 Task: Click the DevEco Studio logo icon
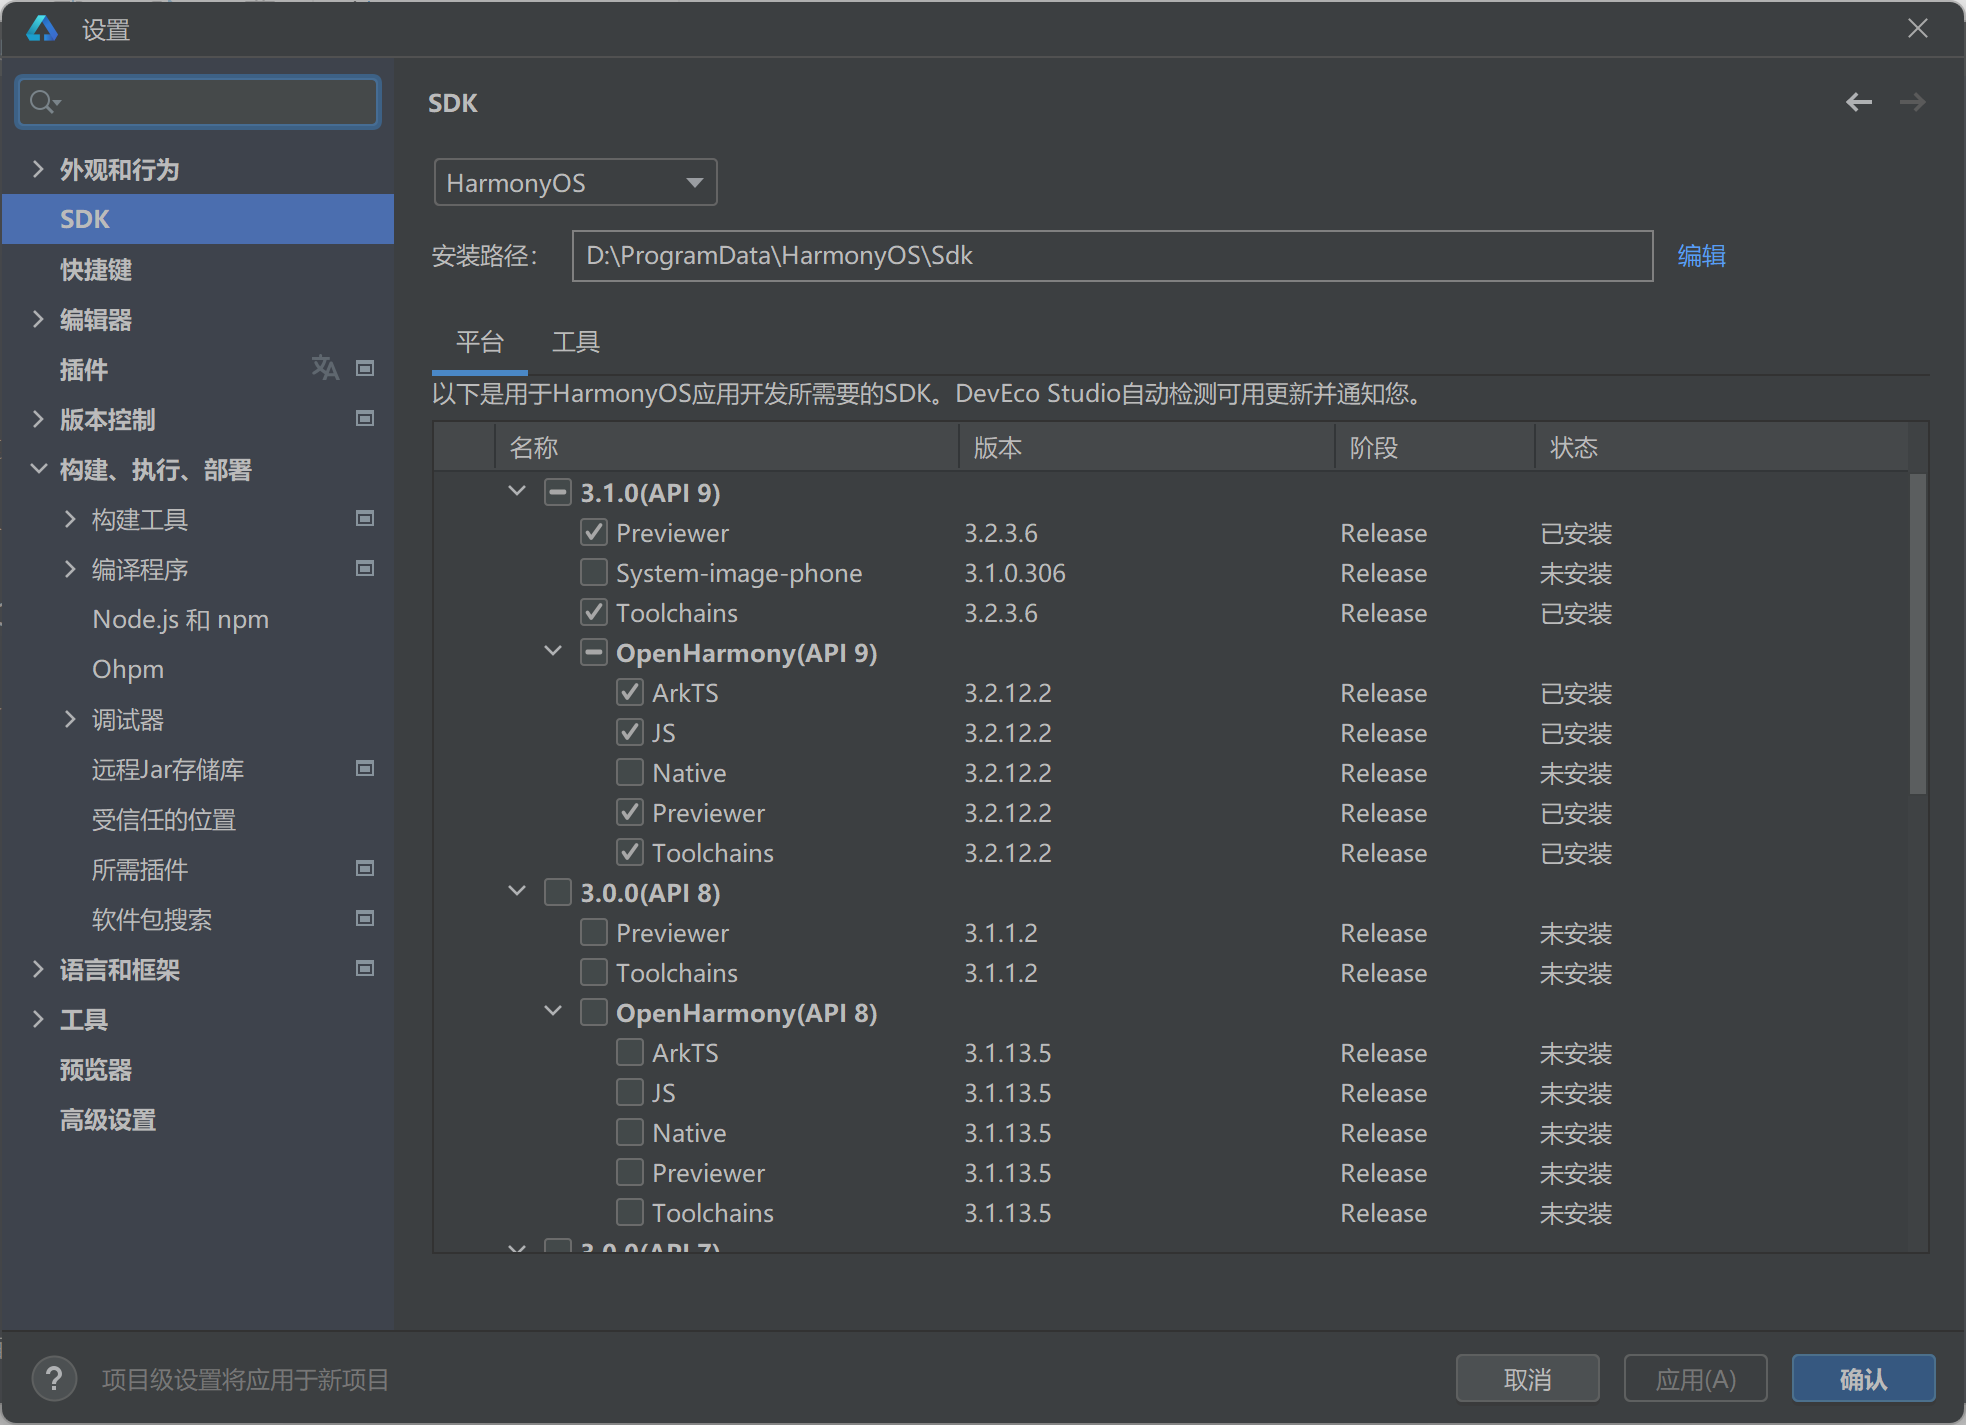pyautogui.click(x=41, y=29)
